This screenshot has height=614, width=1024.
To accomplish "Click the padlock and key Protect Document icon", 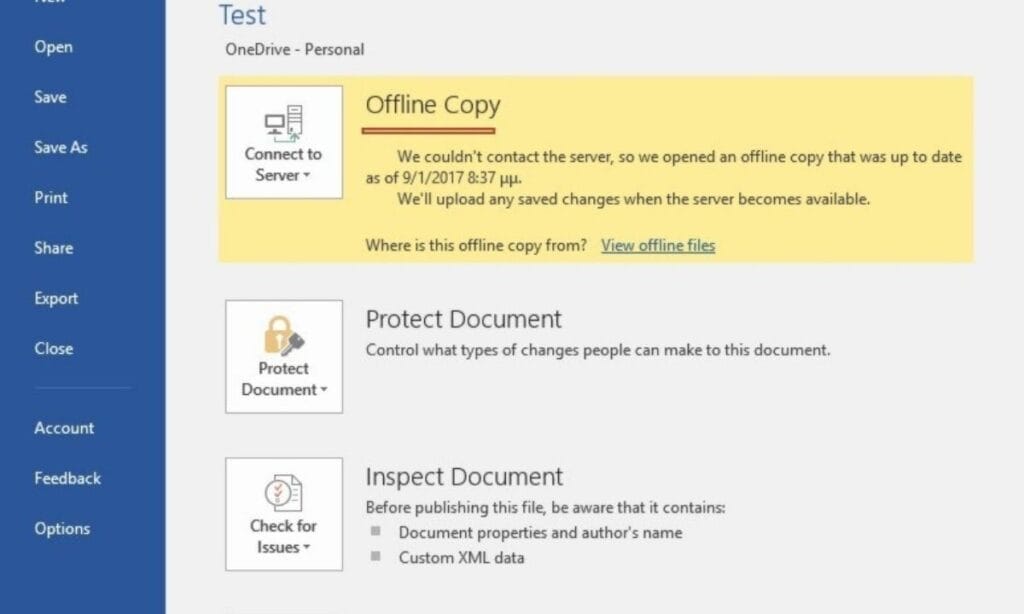I will click(283, 337).
